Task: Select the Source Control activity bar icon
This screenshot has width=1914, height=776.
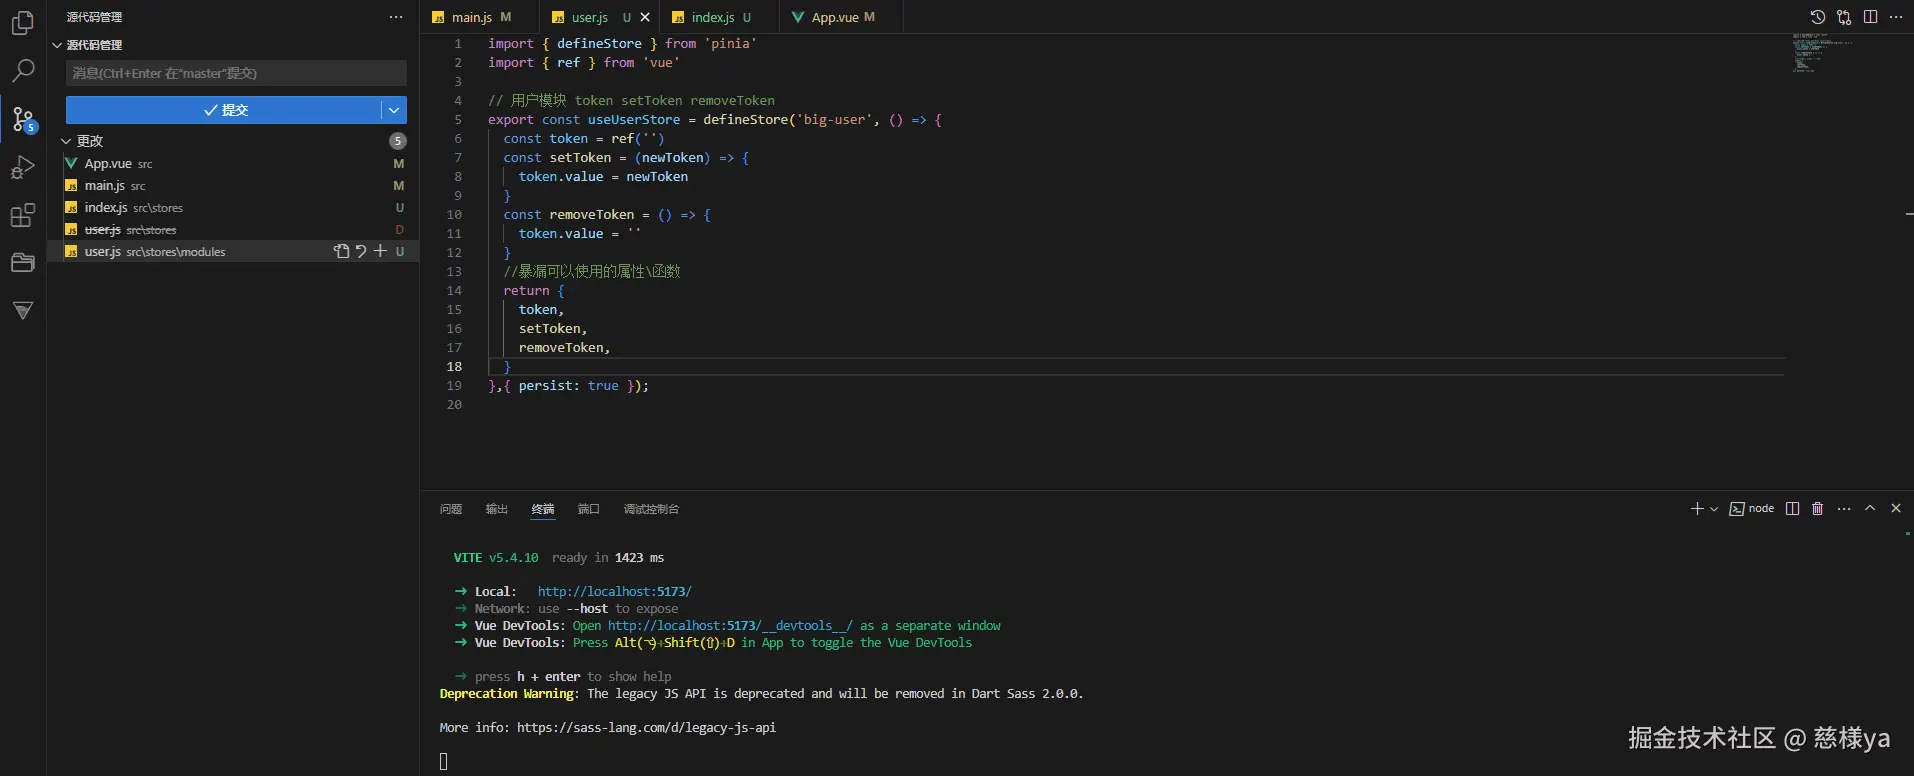Action: 23,120
